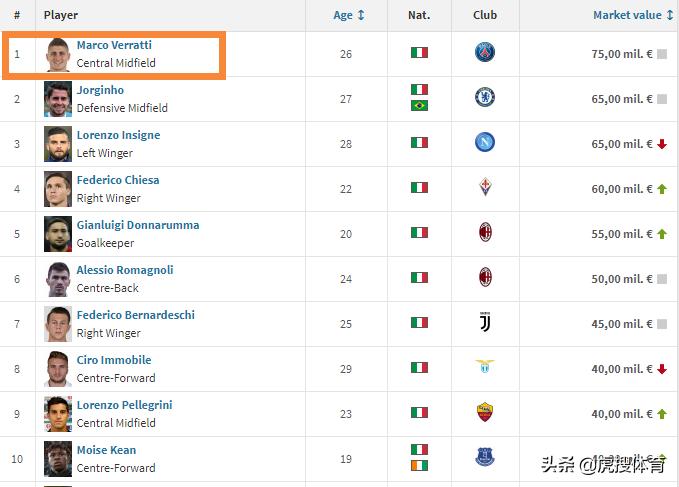Click the Napoli club crest icon

click(x=485, y=143)
